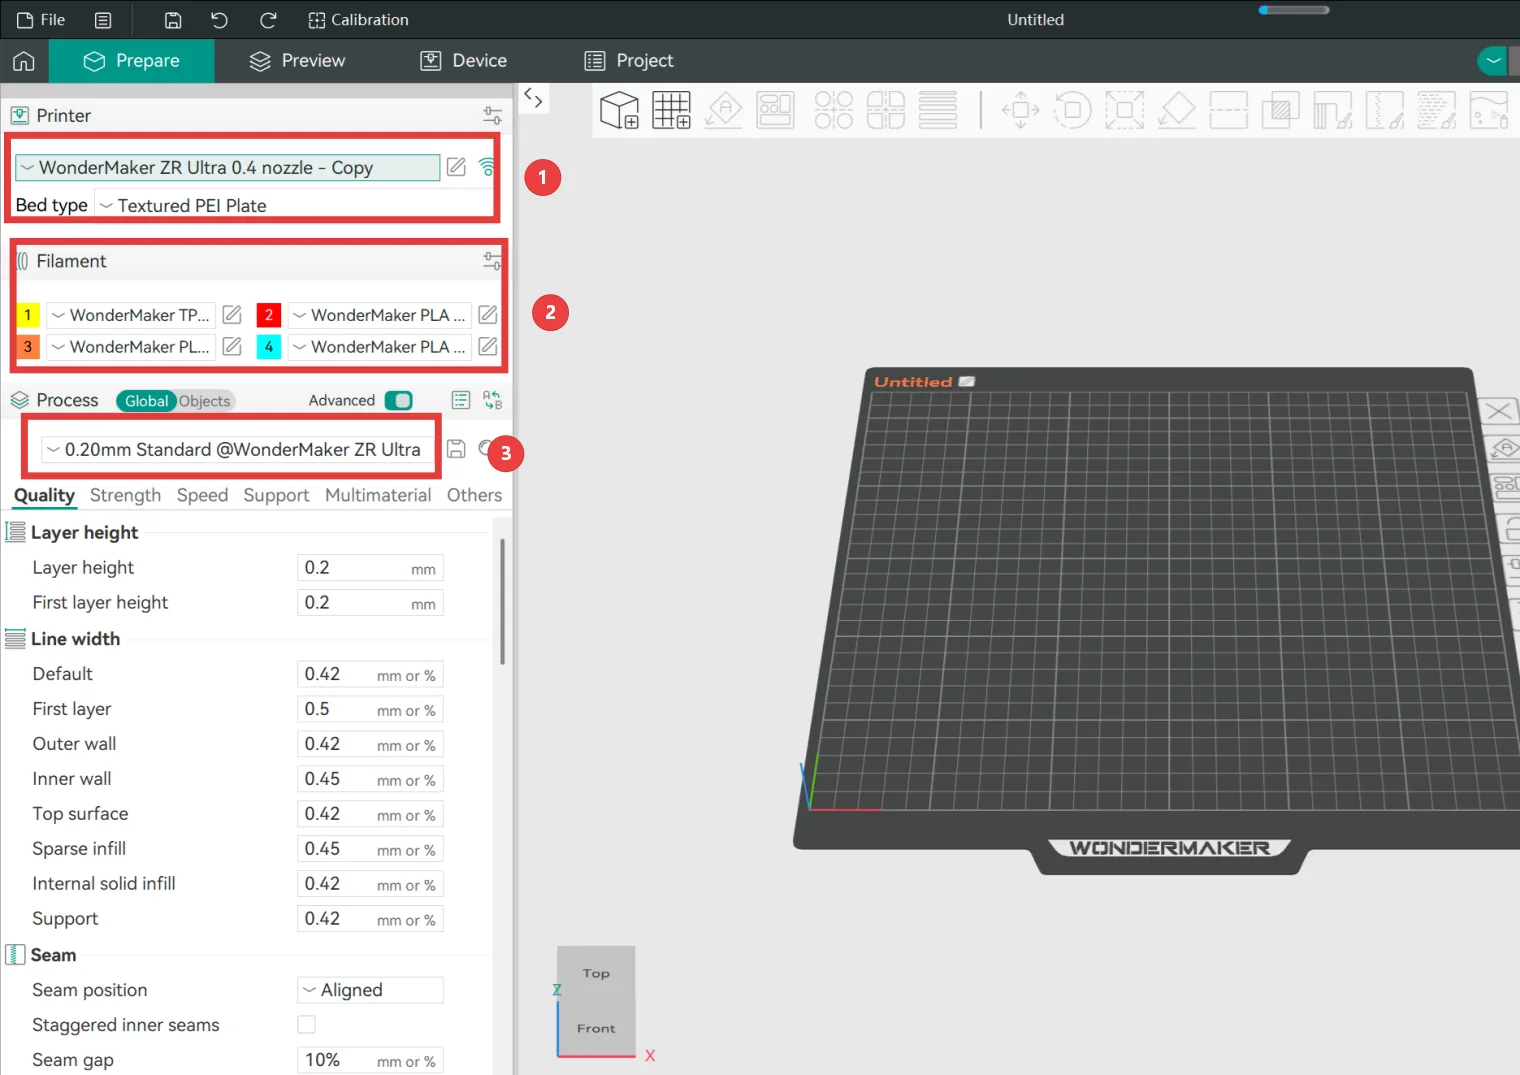Edit filament 3 preset
The image size is (1520, 1075).
click(x=232, y=346)
